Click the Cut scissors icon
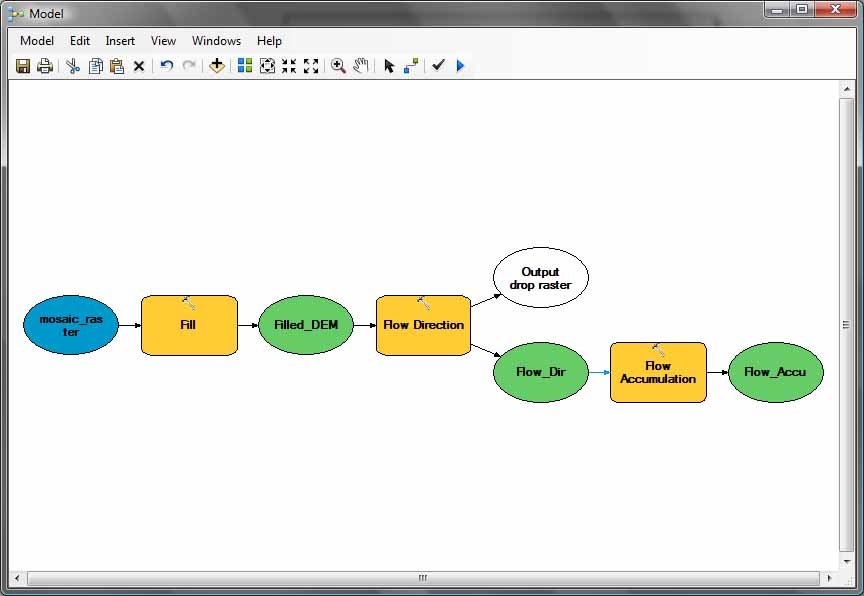This screenshot has width=864, height=596. (x=72, y=66)
